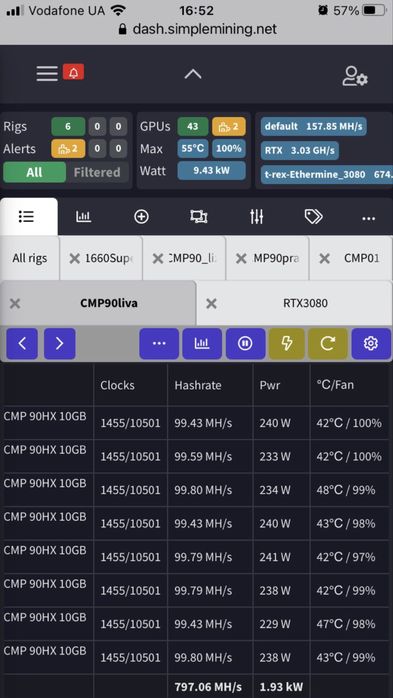Screen dimensions: 393x698
Task: Pause the miner button
Action: click(245, 344)
